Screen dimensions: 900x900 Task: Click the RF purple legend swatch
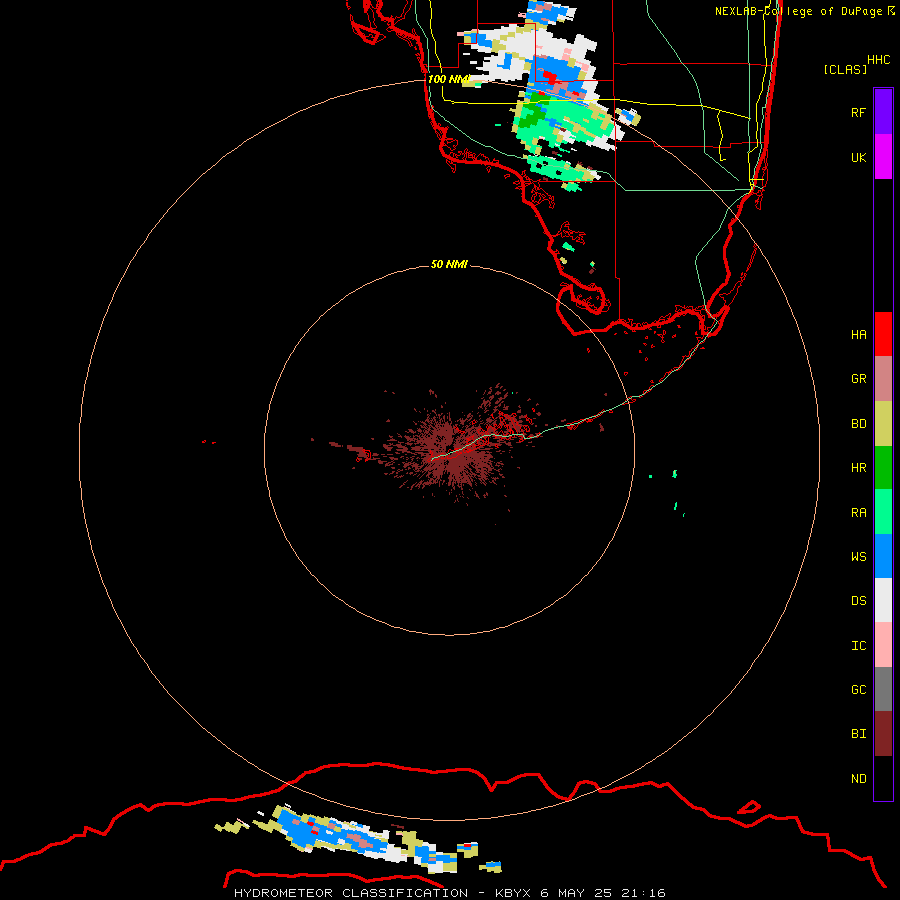pos(883,112)
